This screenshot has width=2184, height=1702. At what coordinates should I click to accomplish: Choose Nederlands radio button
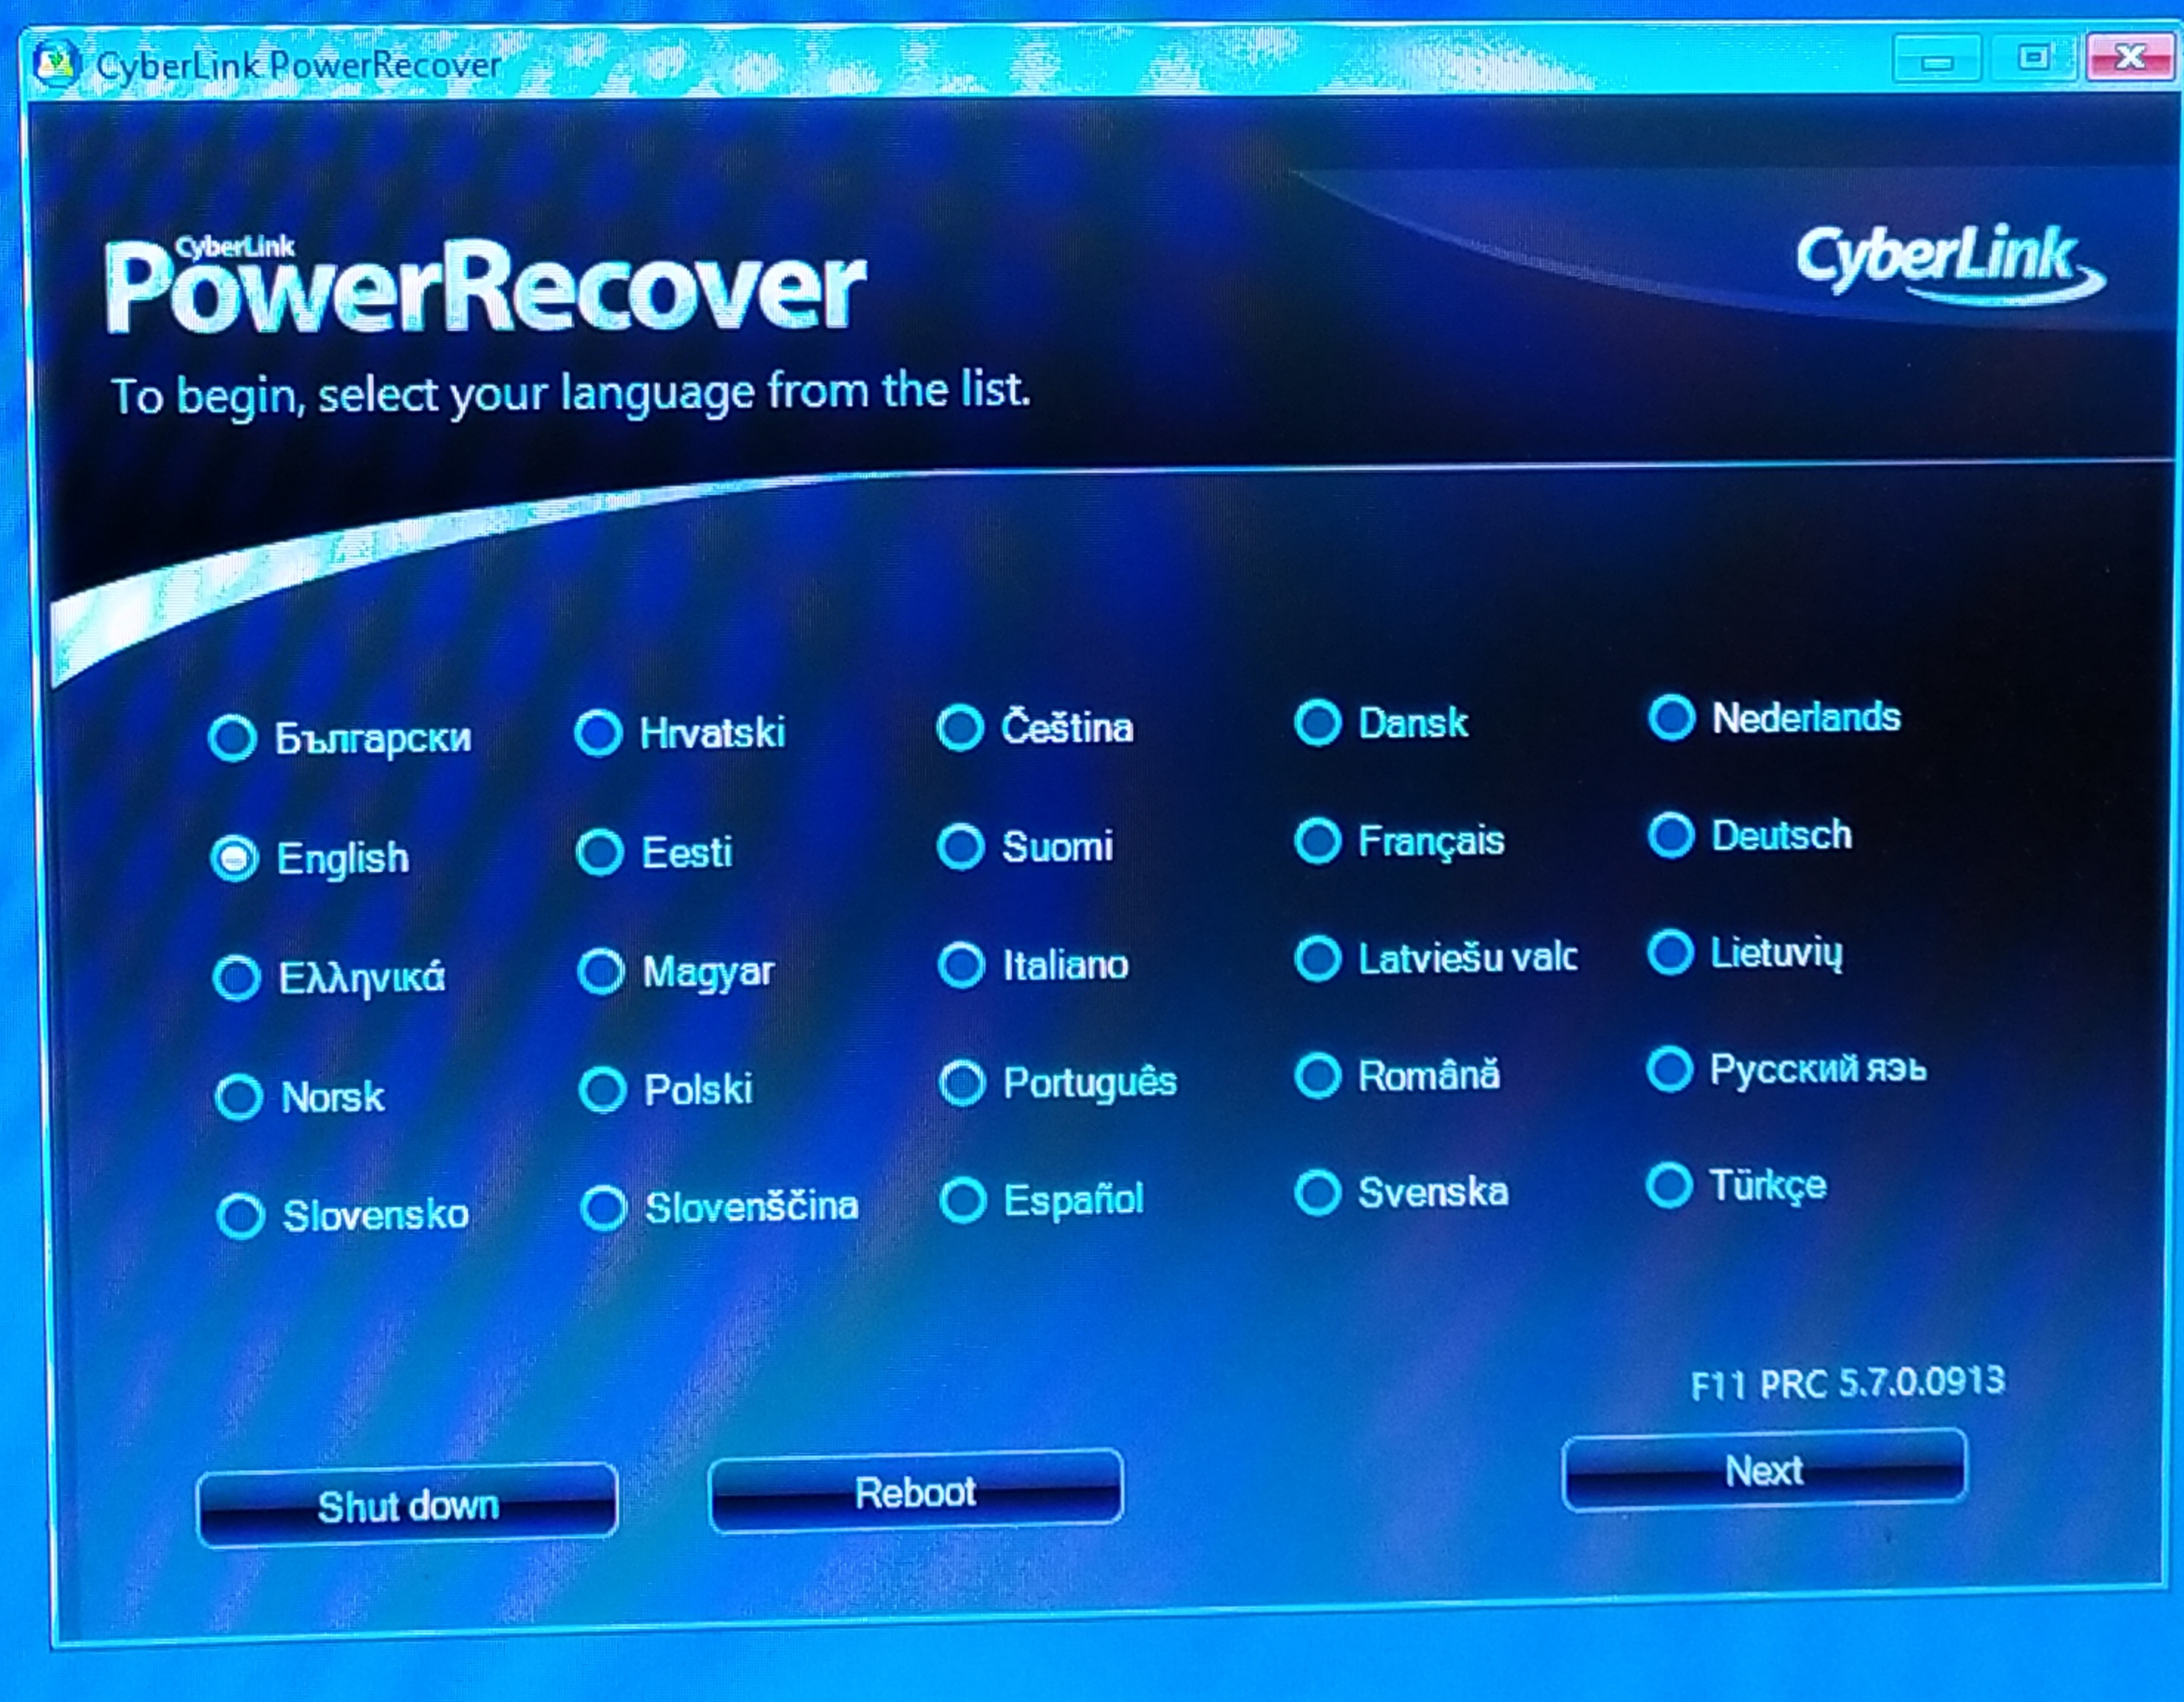(x=1671, y=717)
